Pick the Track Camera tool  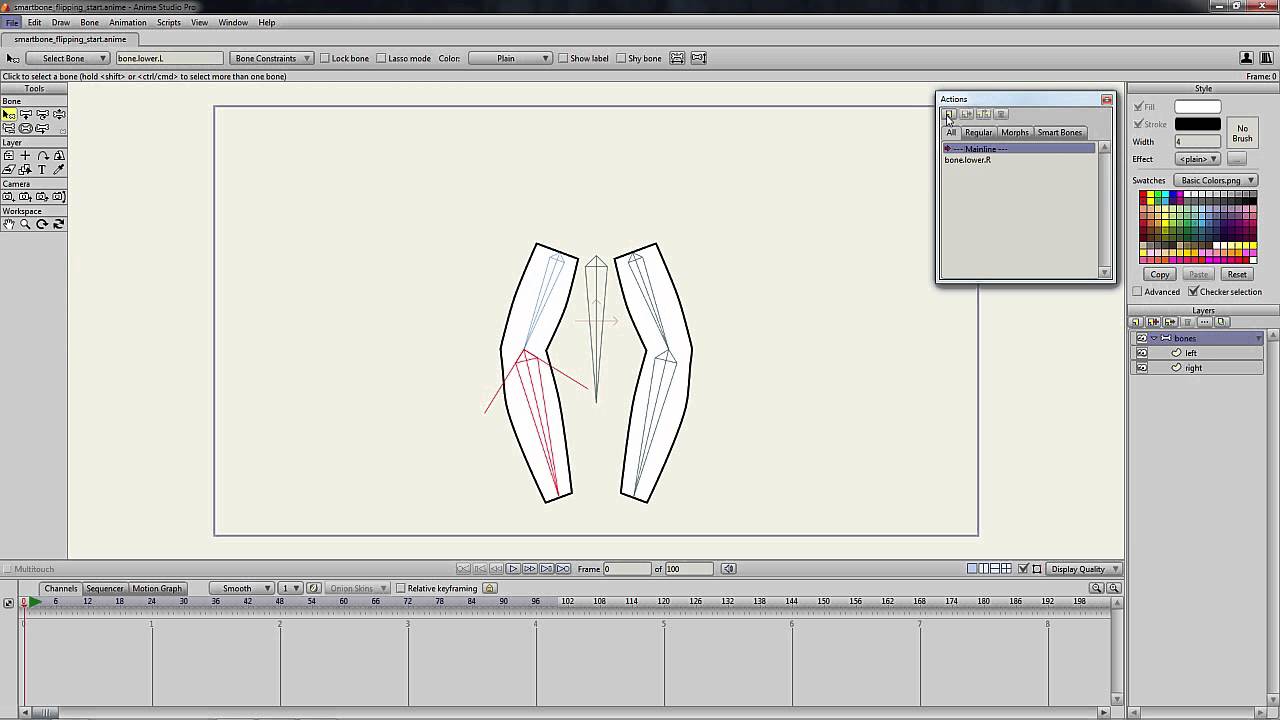pos(9,197)
